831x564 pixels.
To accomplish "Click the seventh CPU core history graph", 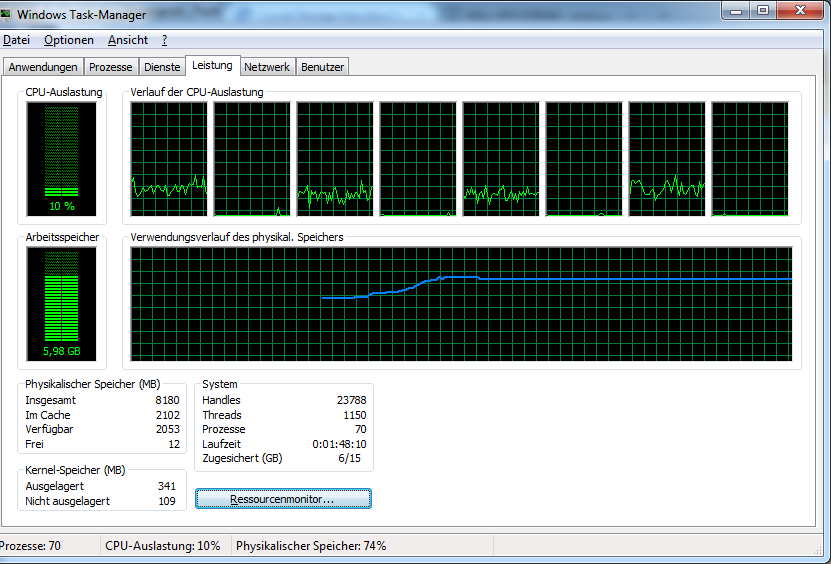I will 667,159.
